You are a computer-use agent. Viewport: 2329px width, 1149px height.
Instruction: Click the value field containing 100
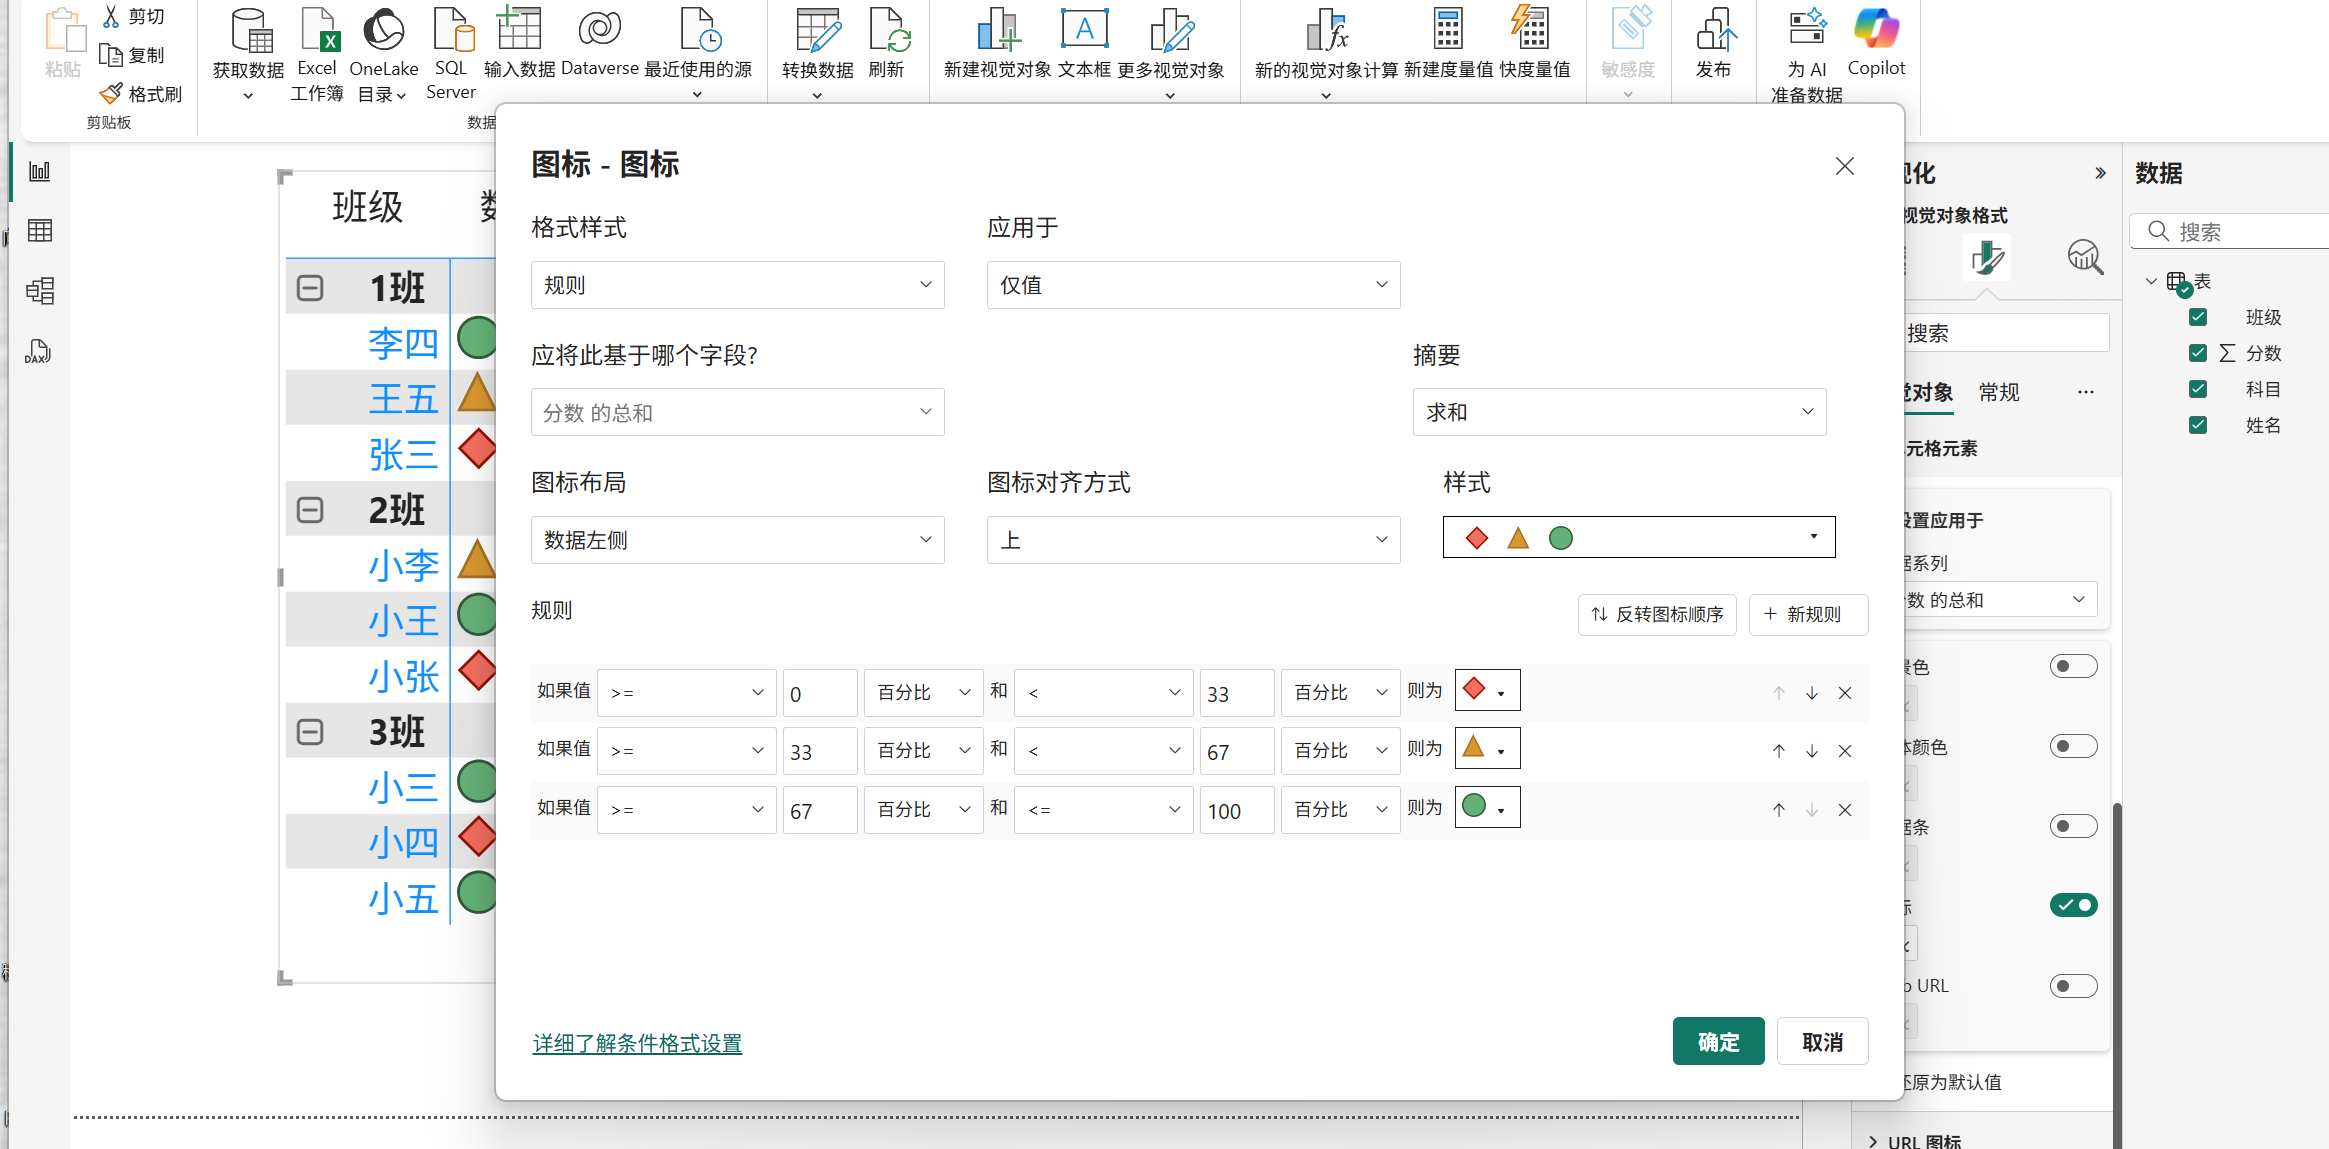[x=1236, y=810]
